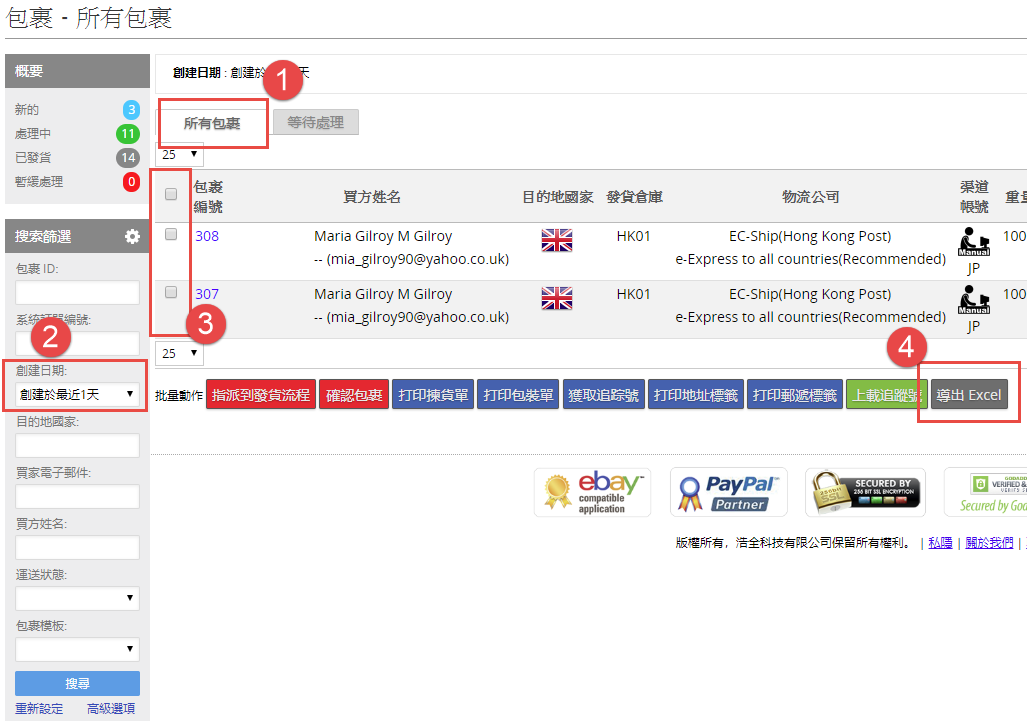Click the grey 已發貨 count badge 14
Image resolution: width=1027 pixels, height=721 pixels.
(x=128, y=158)
